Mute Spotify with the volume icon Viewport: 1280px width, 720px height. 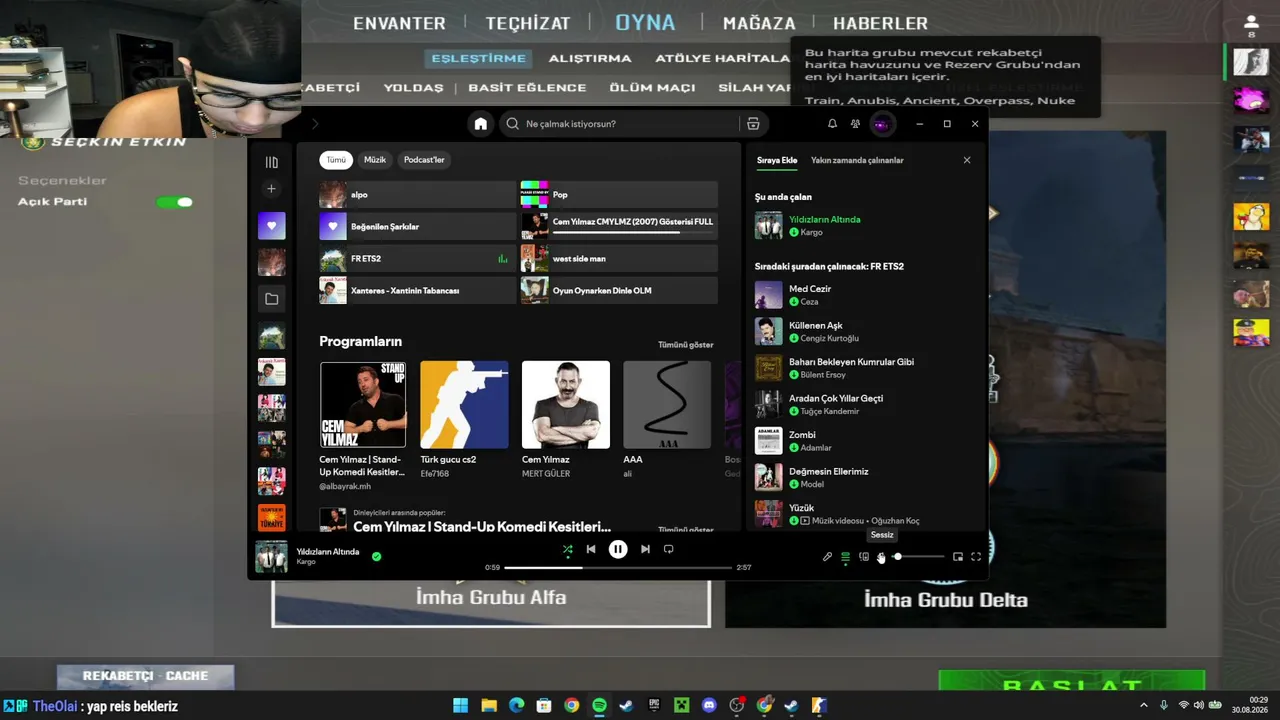881,557
